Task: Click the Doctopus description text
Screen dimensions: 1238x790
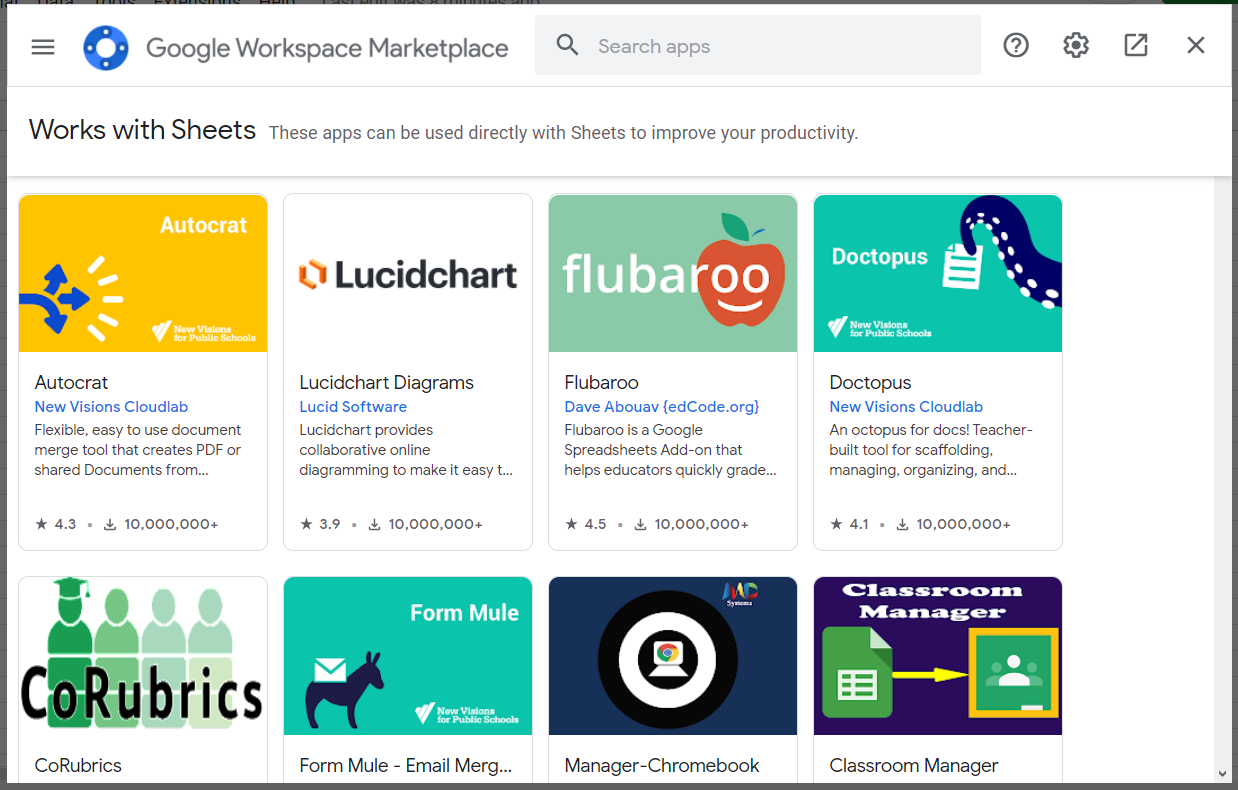Action: click(931, 450)
